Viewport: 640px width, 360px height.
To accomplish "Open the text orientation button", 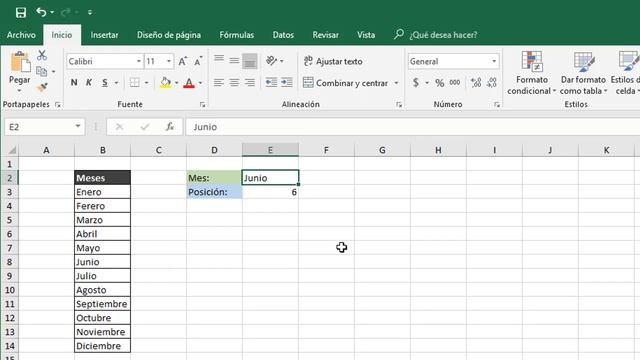I will pyautogui.click(x=274, y=61).
